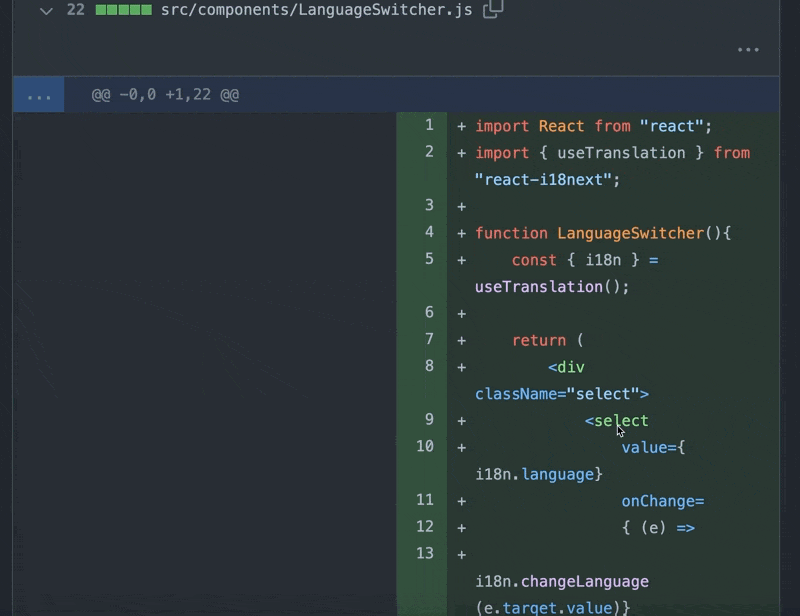Click the changed line count 22
Image resolution: width=800 pixels, height=616 pixels.
point(76,10)
